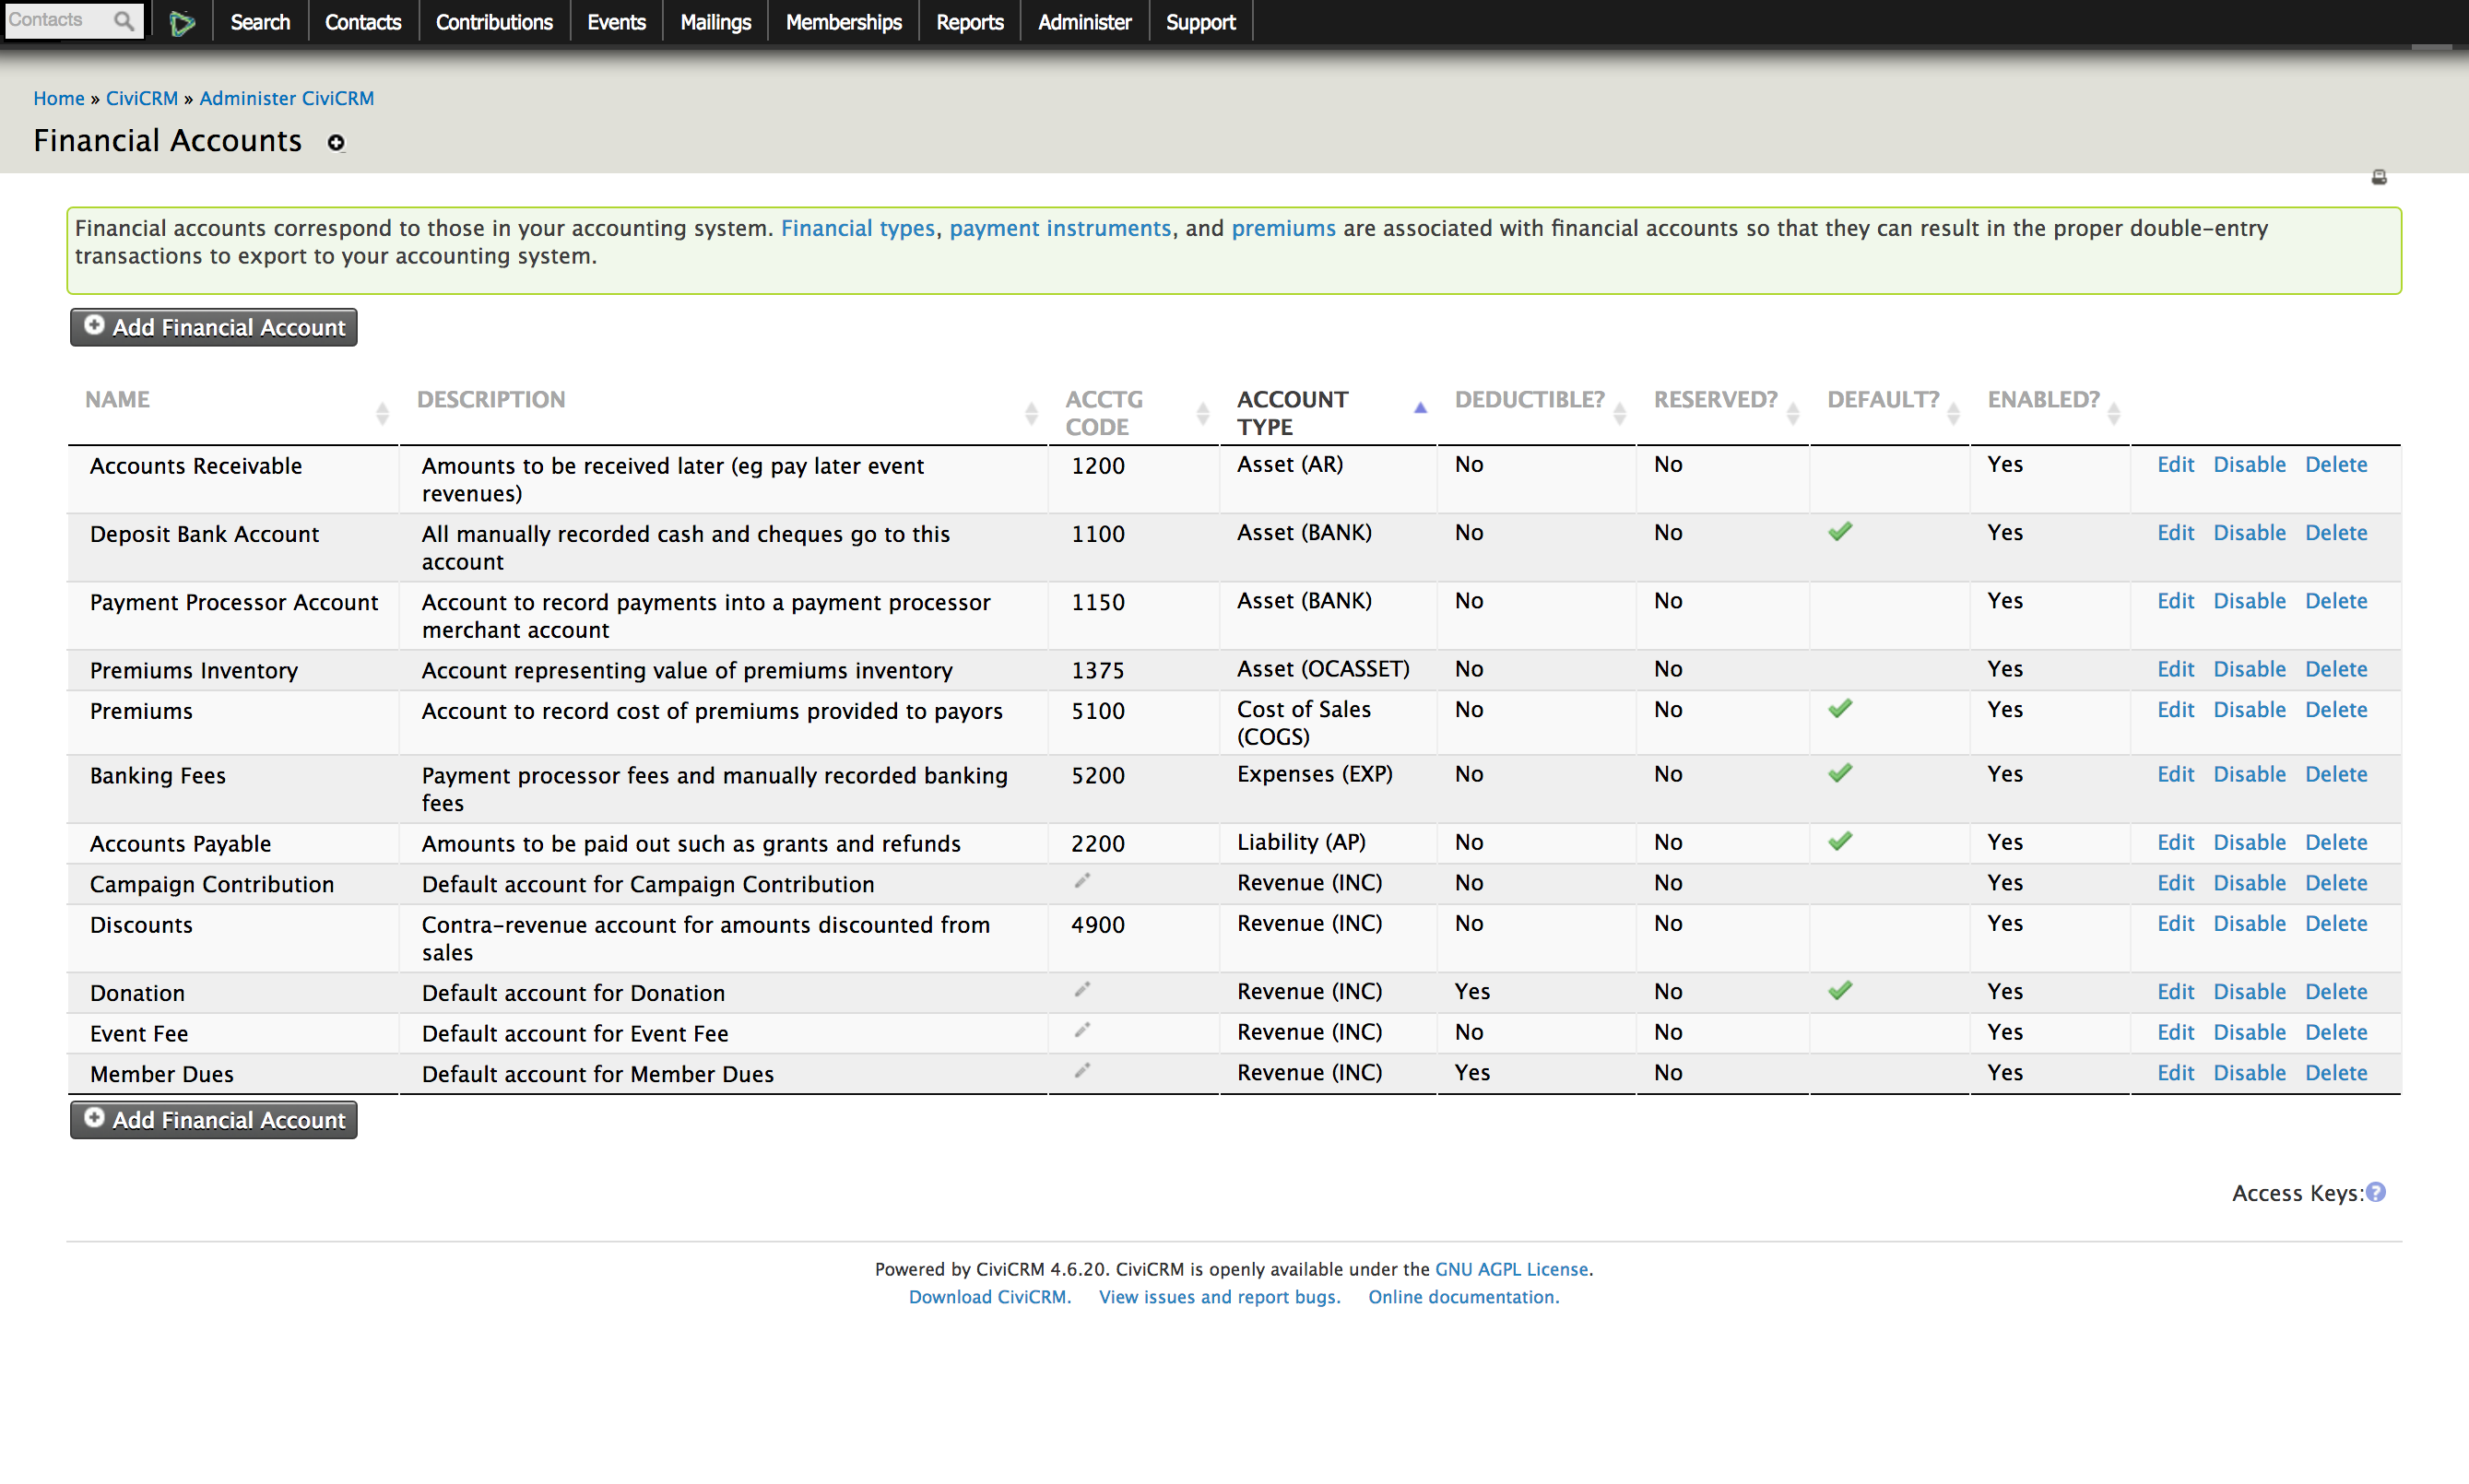Open the Memberships menu
The height and width of the screenshot is (1484, 2469).
click(x=843, y=22)
